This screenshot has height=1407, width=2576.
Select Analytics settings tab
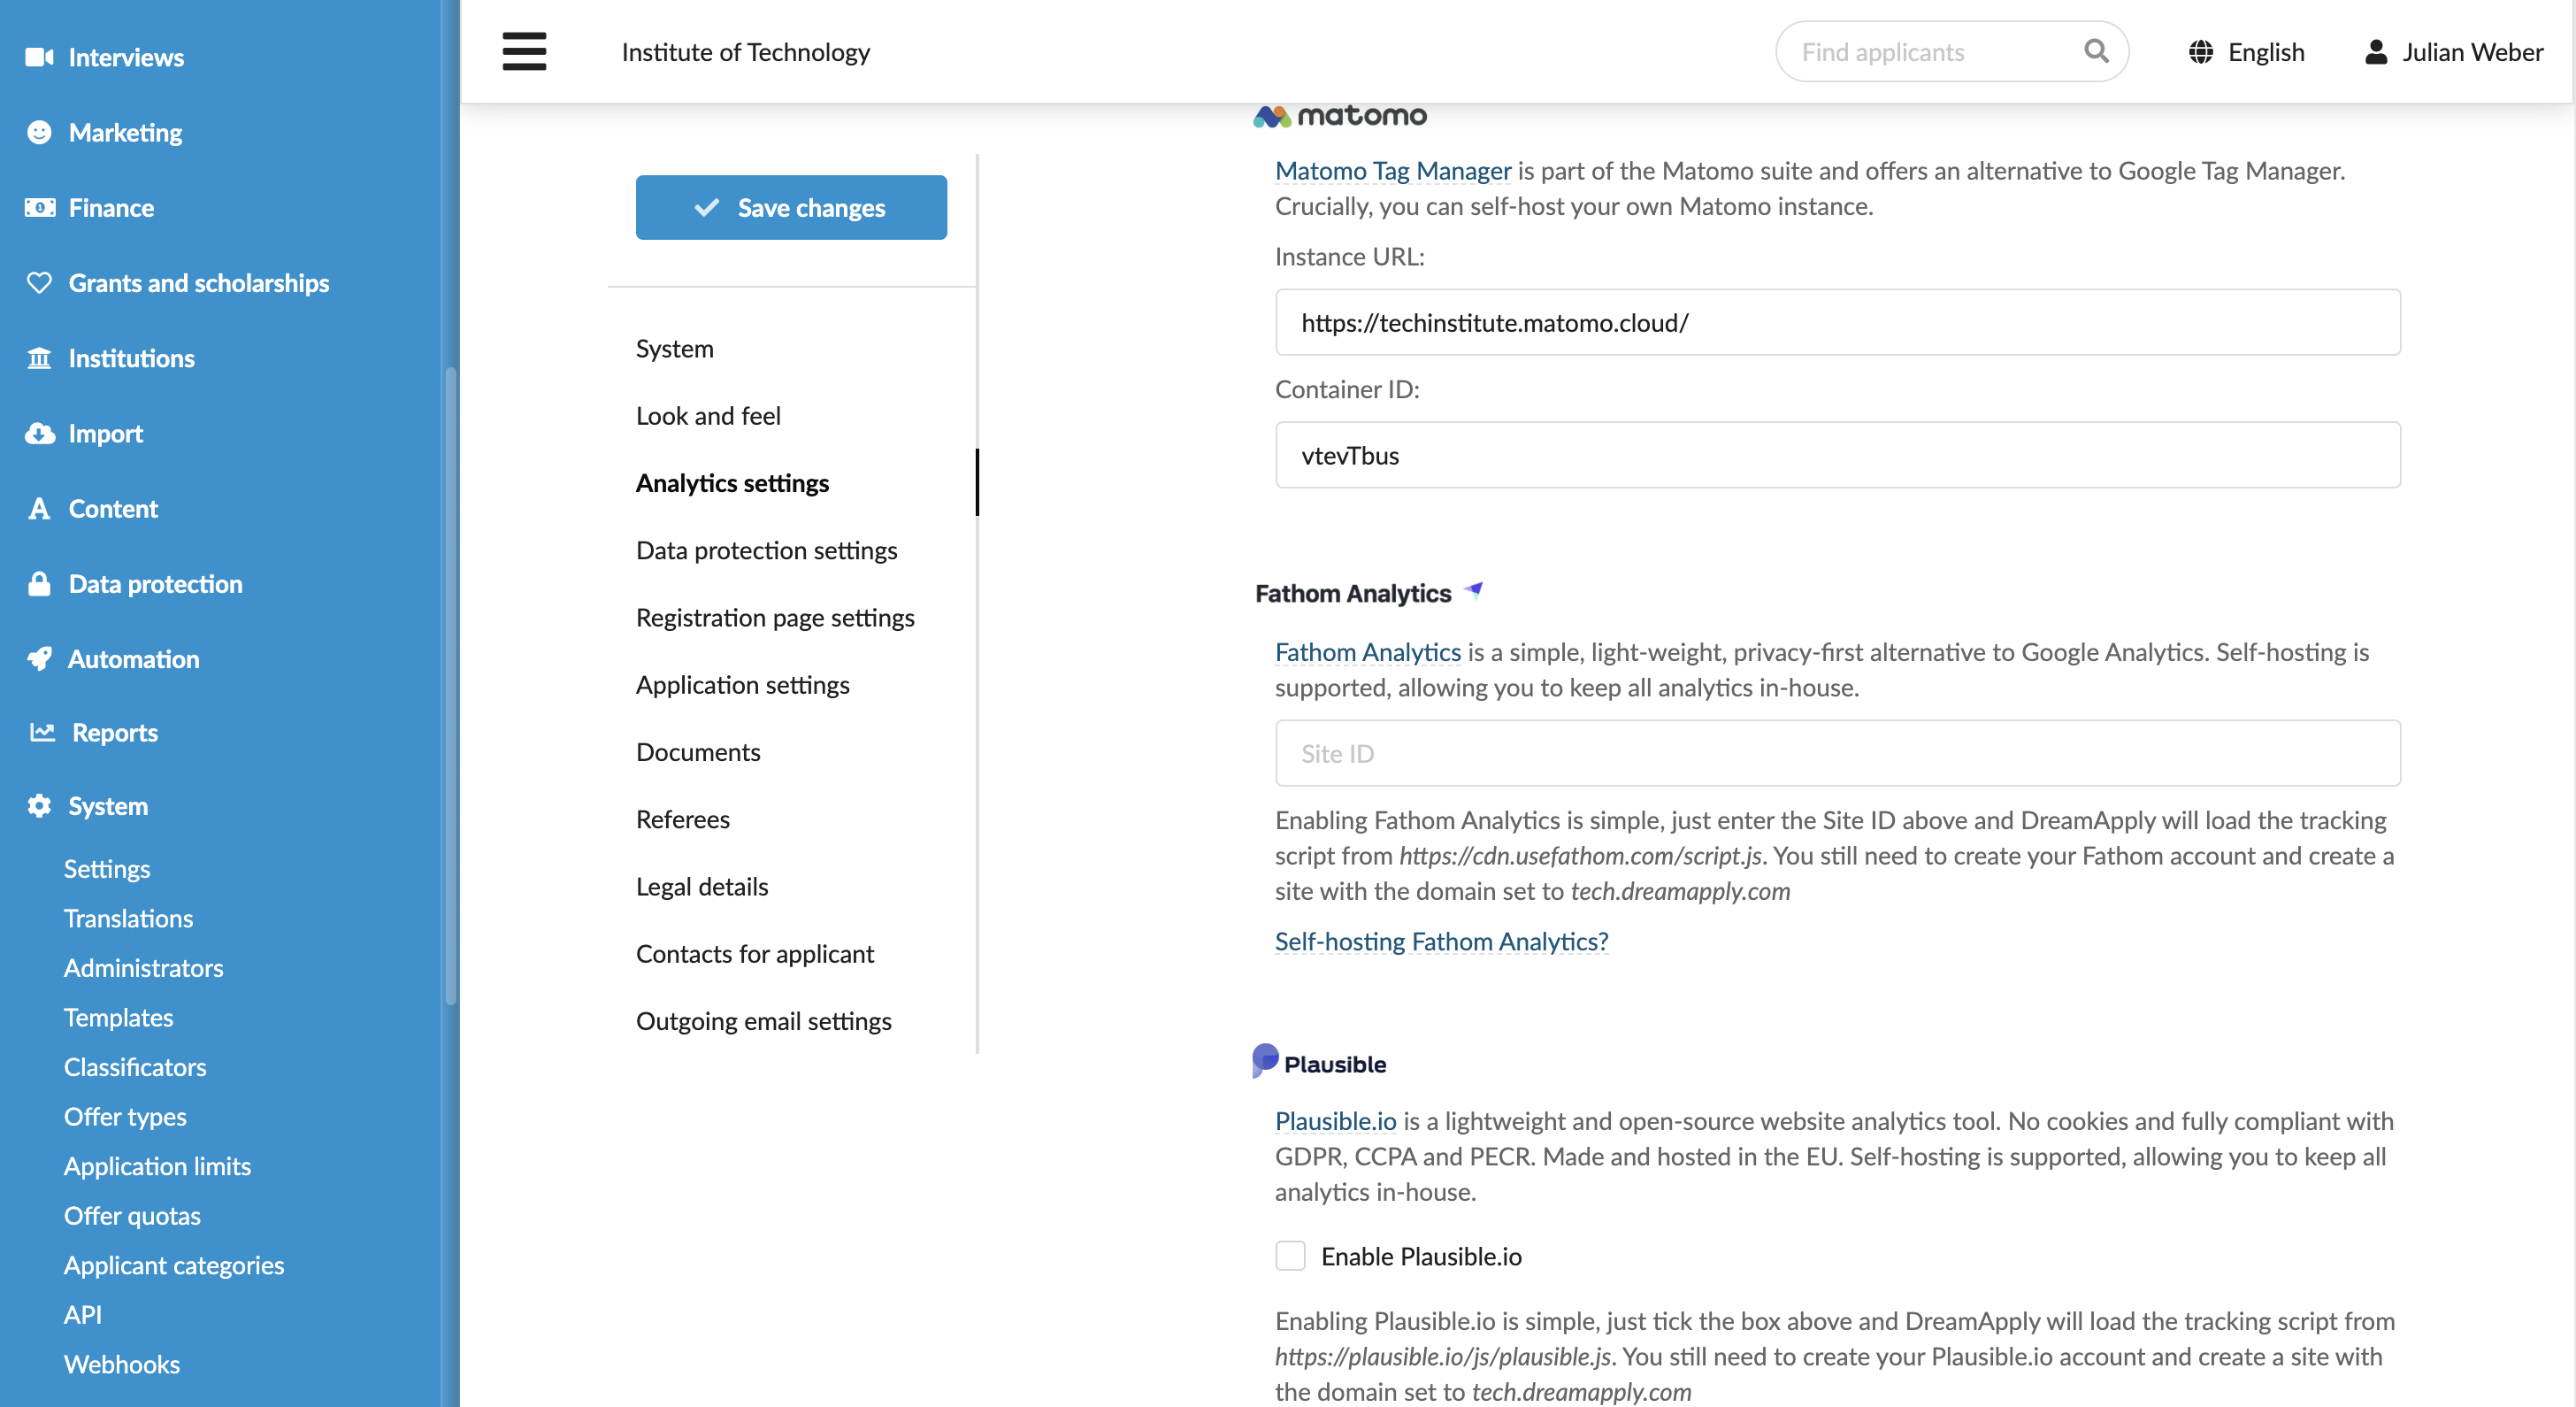coord(732,483)
